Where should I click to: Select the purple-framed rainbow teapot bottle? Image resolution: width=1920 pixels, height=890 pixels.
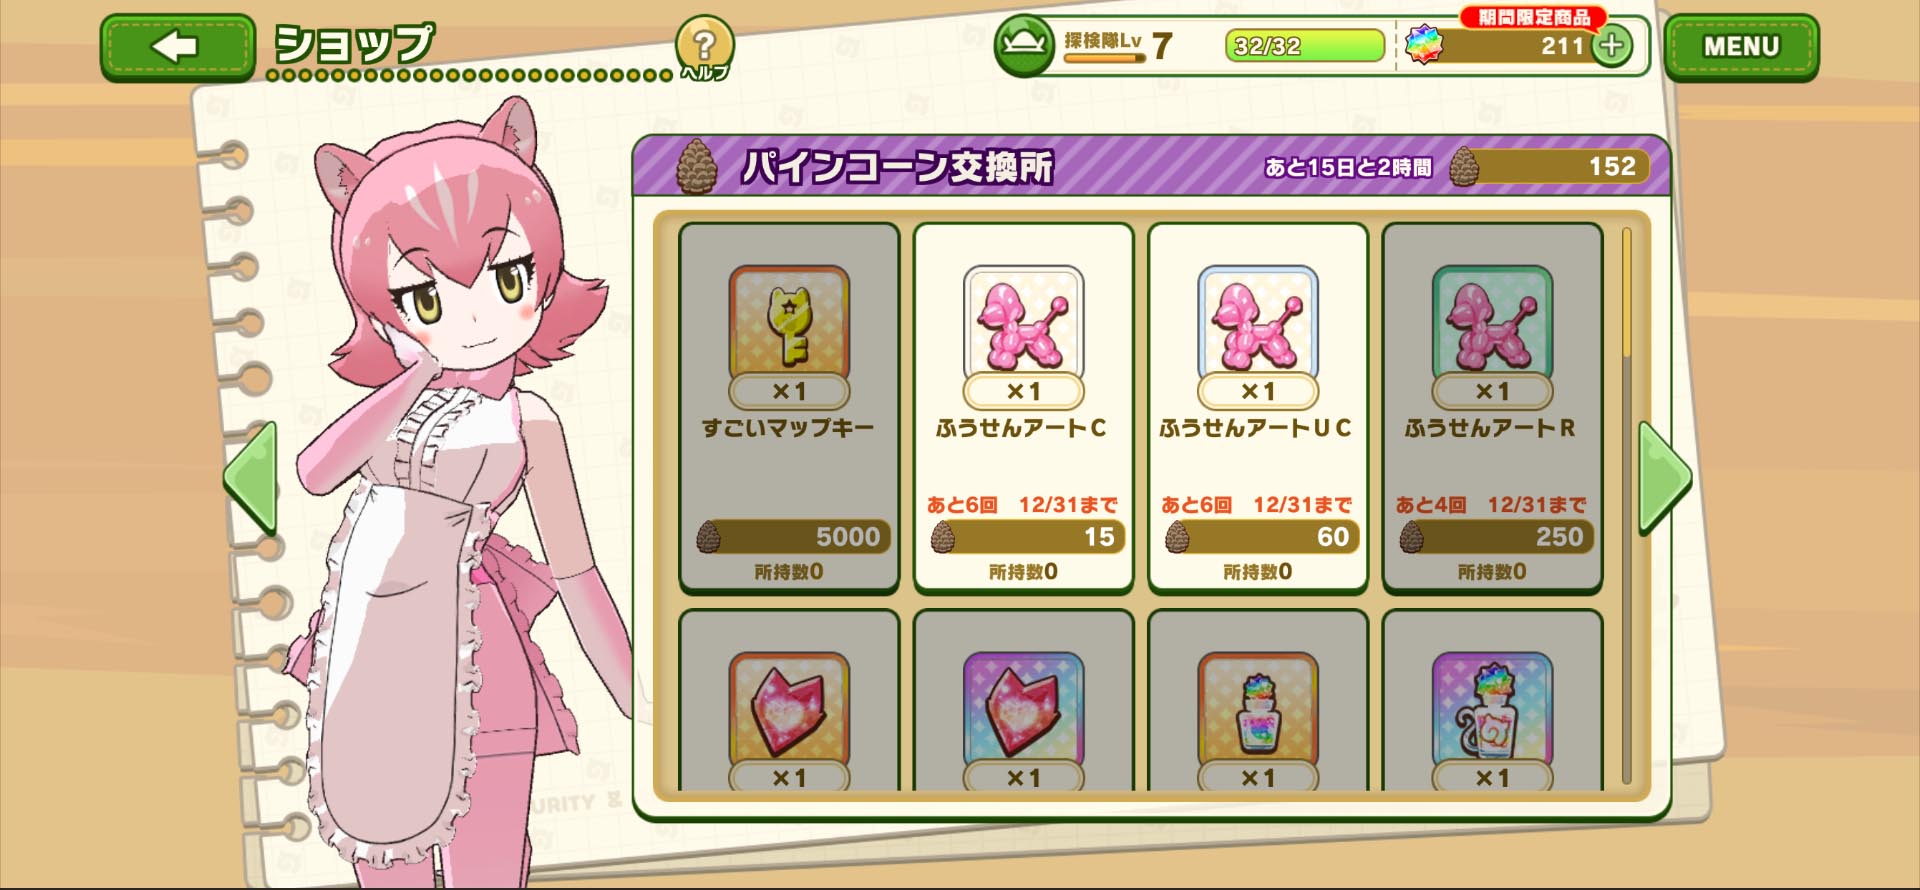click(x=1492, y=700)
